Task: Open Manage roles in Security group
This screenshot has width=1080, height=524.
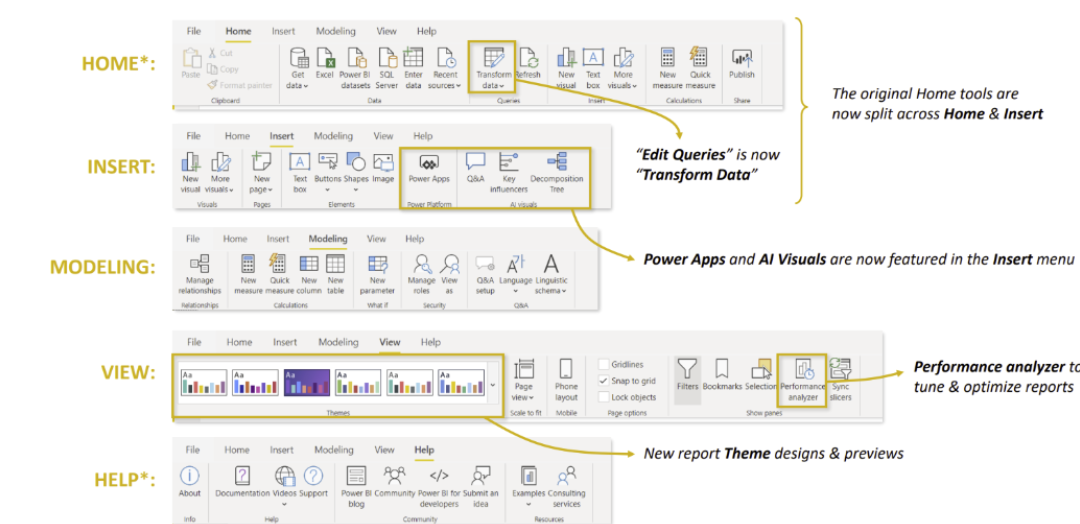Action: coord(422,275)
